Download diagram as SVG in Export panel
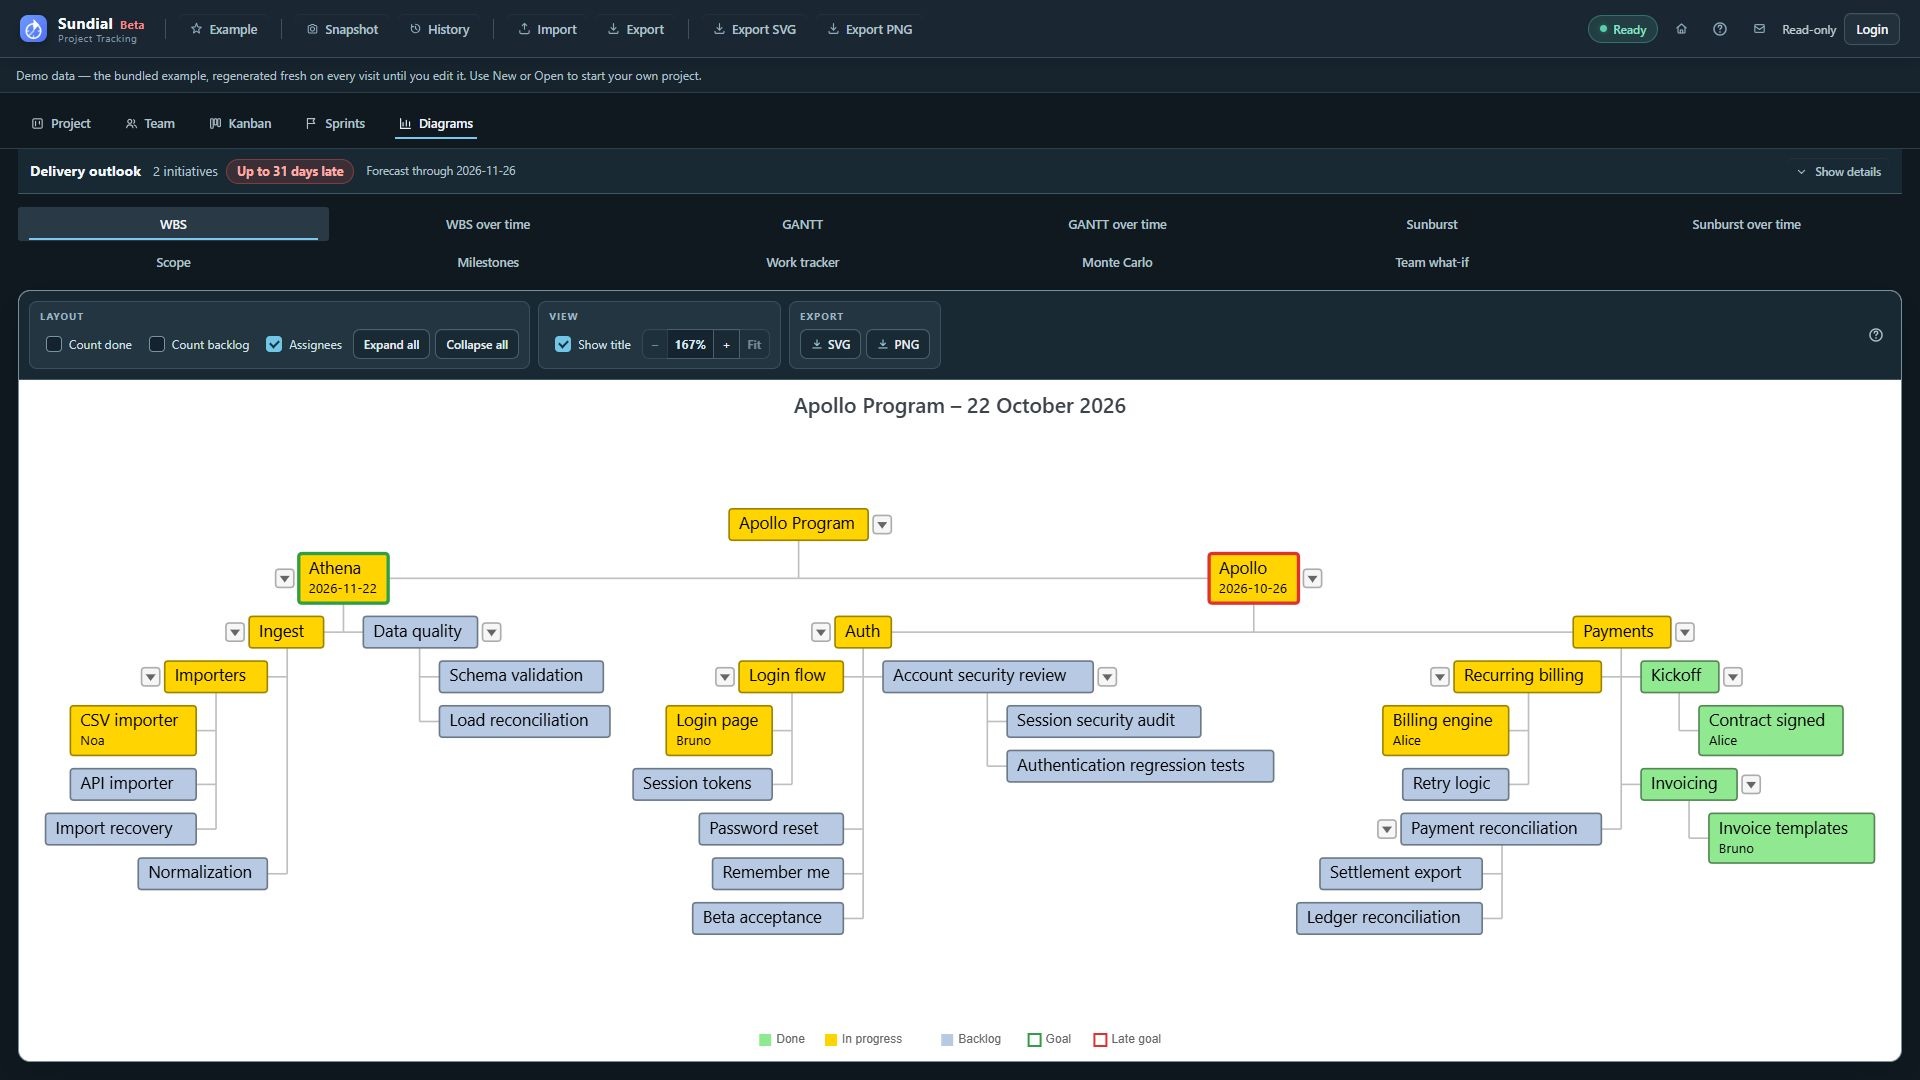Screen dimensions: 1920x1080 (x=830, y=344)
